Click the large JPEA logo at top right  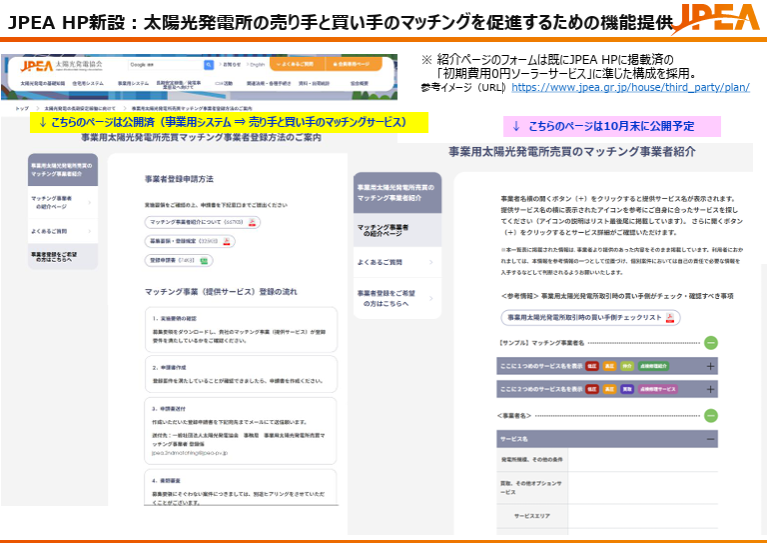pos(713,20)
